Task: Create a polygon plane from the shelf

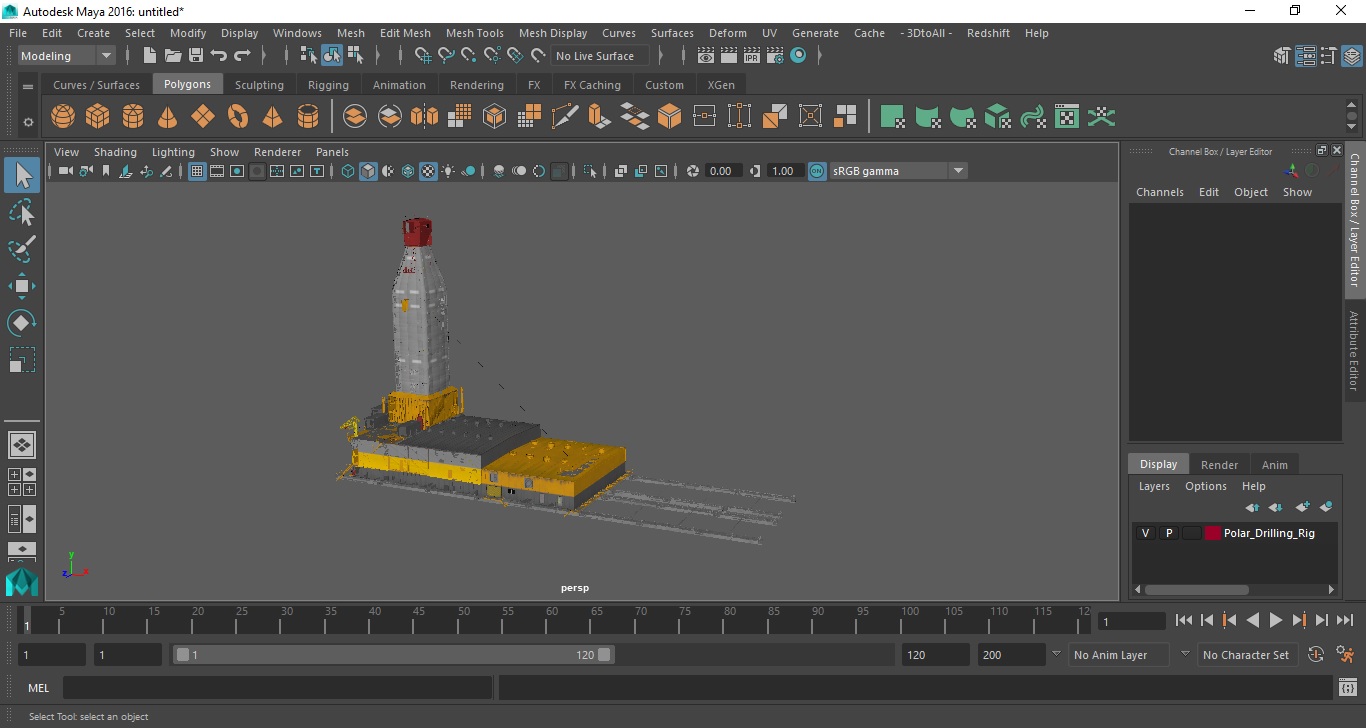Action: 203,117
